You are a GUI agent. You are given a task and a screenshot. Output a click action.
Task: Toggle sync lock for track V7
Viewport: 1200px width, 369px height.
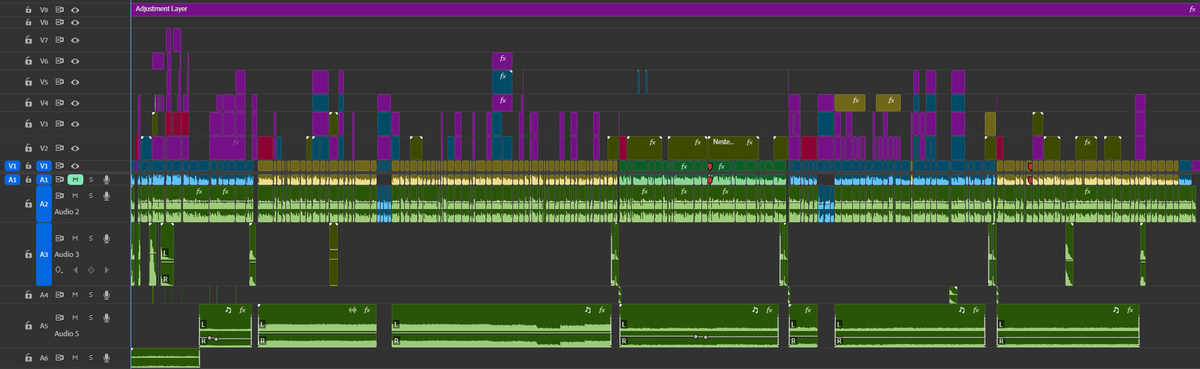pyautogui.click(x=60, y=40)
